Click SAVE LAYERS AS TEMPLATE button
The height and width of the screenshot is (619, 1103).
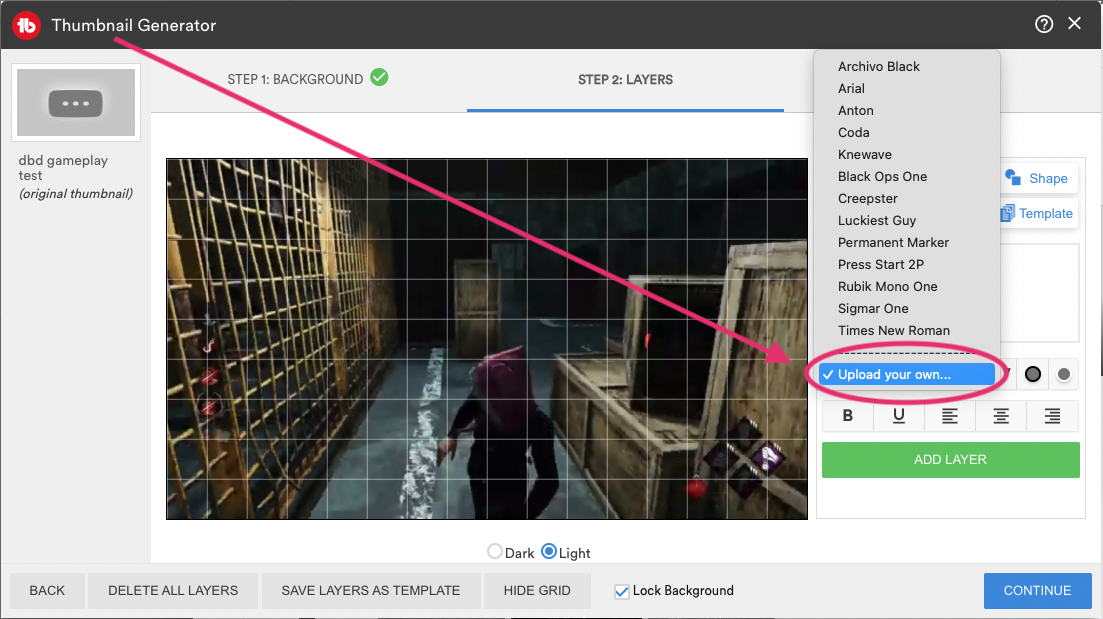371,590
